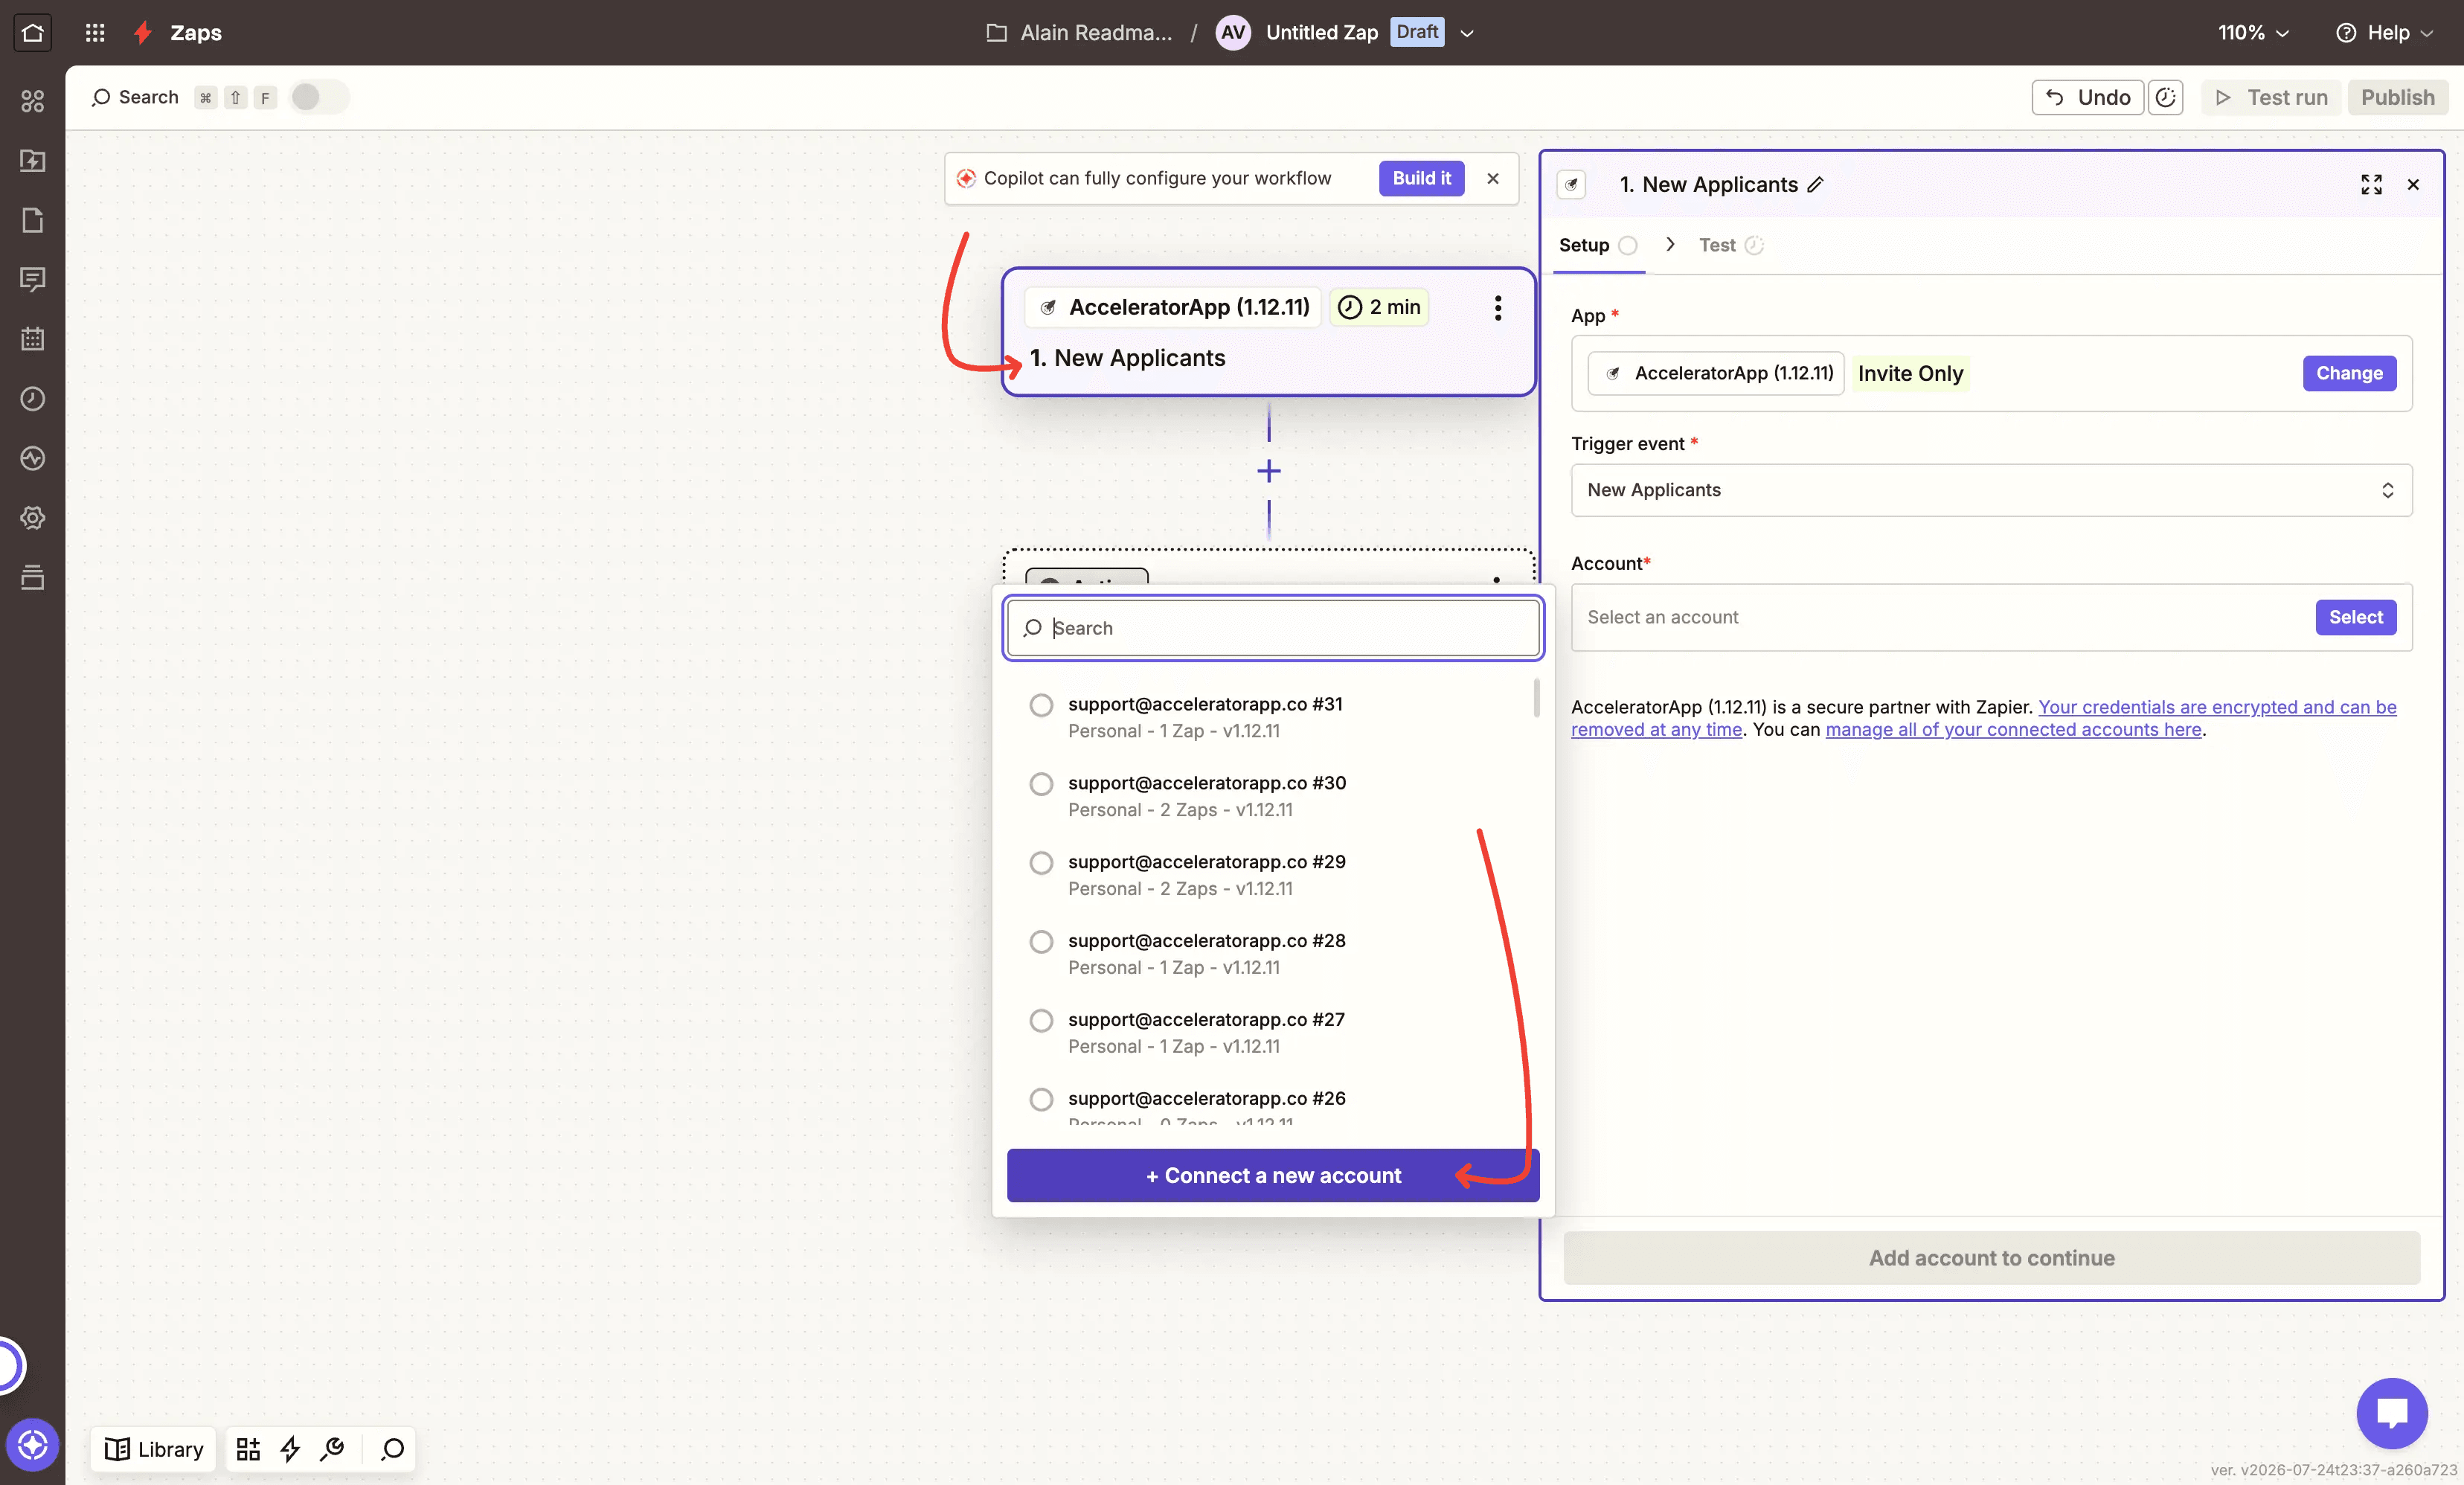Click Change to switch the app
The height and width of the screenshot is (1485, 2464).
2349,373
